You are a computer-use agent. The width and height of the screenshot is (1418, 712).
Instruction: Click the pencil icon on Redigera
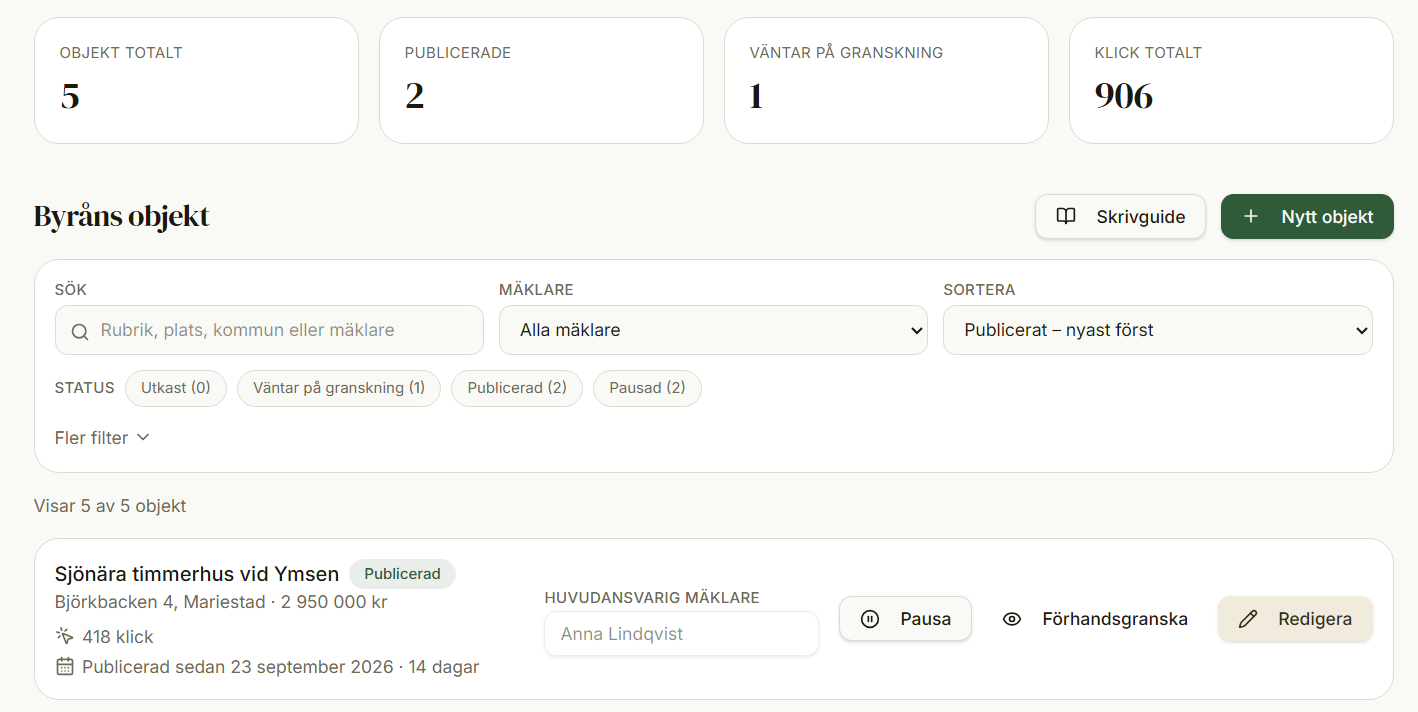[x=1248, y=619]
